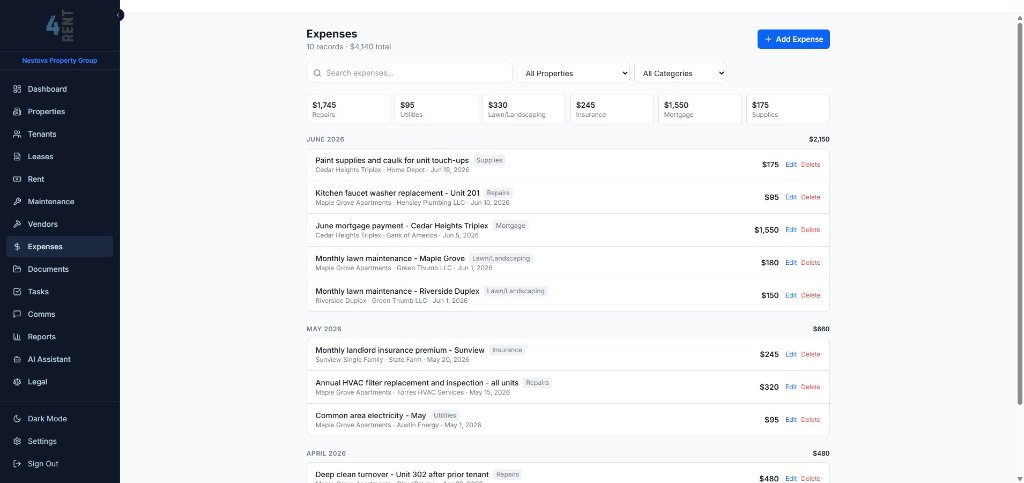Click the Expenses page heading
The height and width of the screenshot is (483, 1024).
click(332, 34)
